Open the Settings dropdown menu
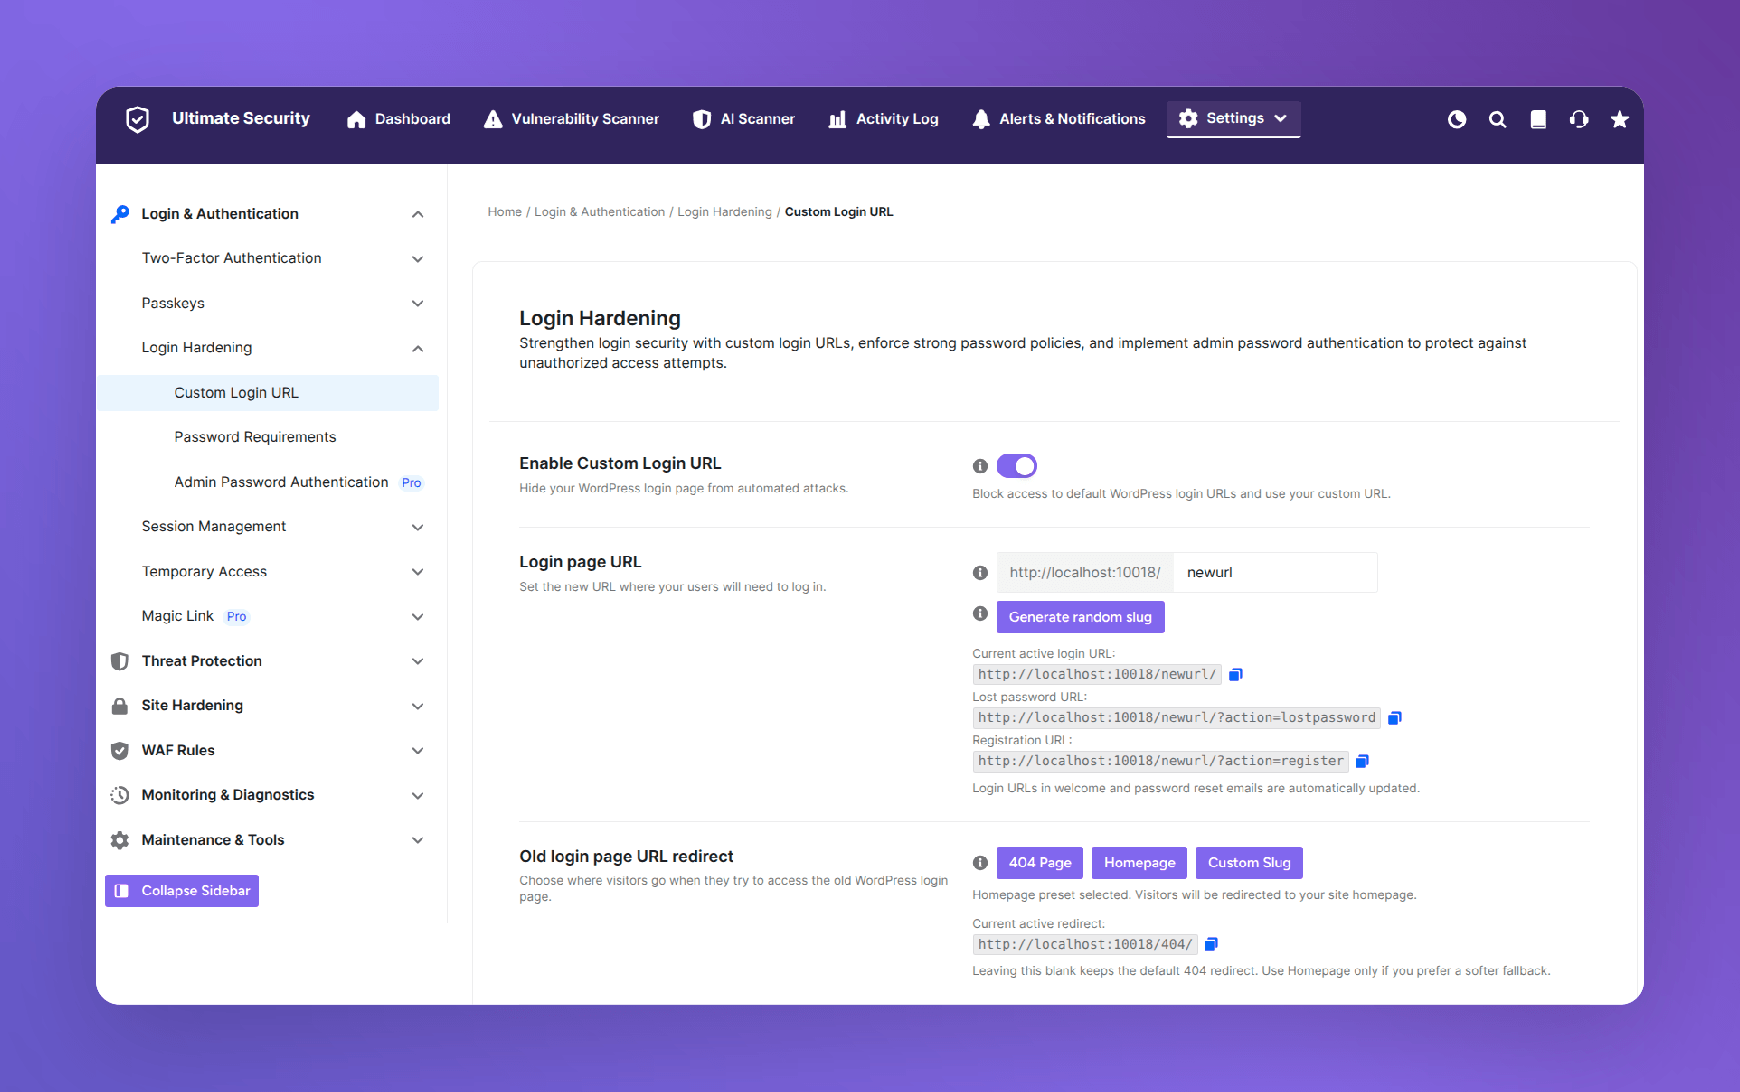Image resolution: width=1740 pixels, height=1092 pixels. (x=1233, y=119)
